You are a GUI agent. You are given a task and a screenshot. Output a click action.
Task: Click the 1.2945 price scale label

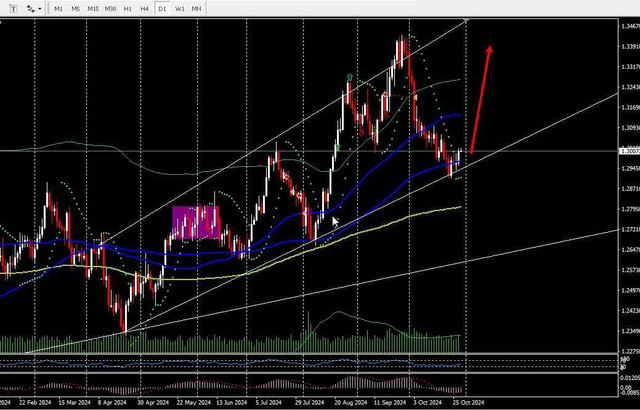(629, 168)
